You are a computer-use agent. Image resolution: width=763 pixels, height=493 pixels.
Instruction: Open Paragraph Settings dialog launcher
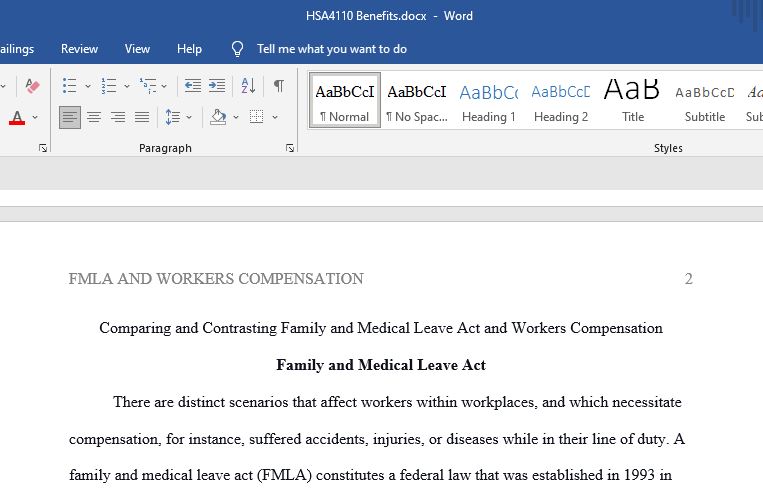pyautogui.click(x=290, y=148)
